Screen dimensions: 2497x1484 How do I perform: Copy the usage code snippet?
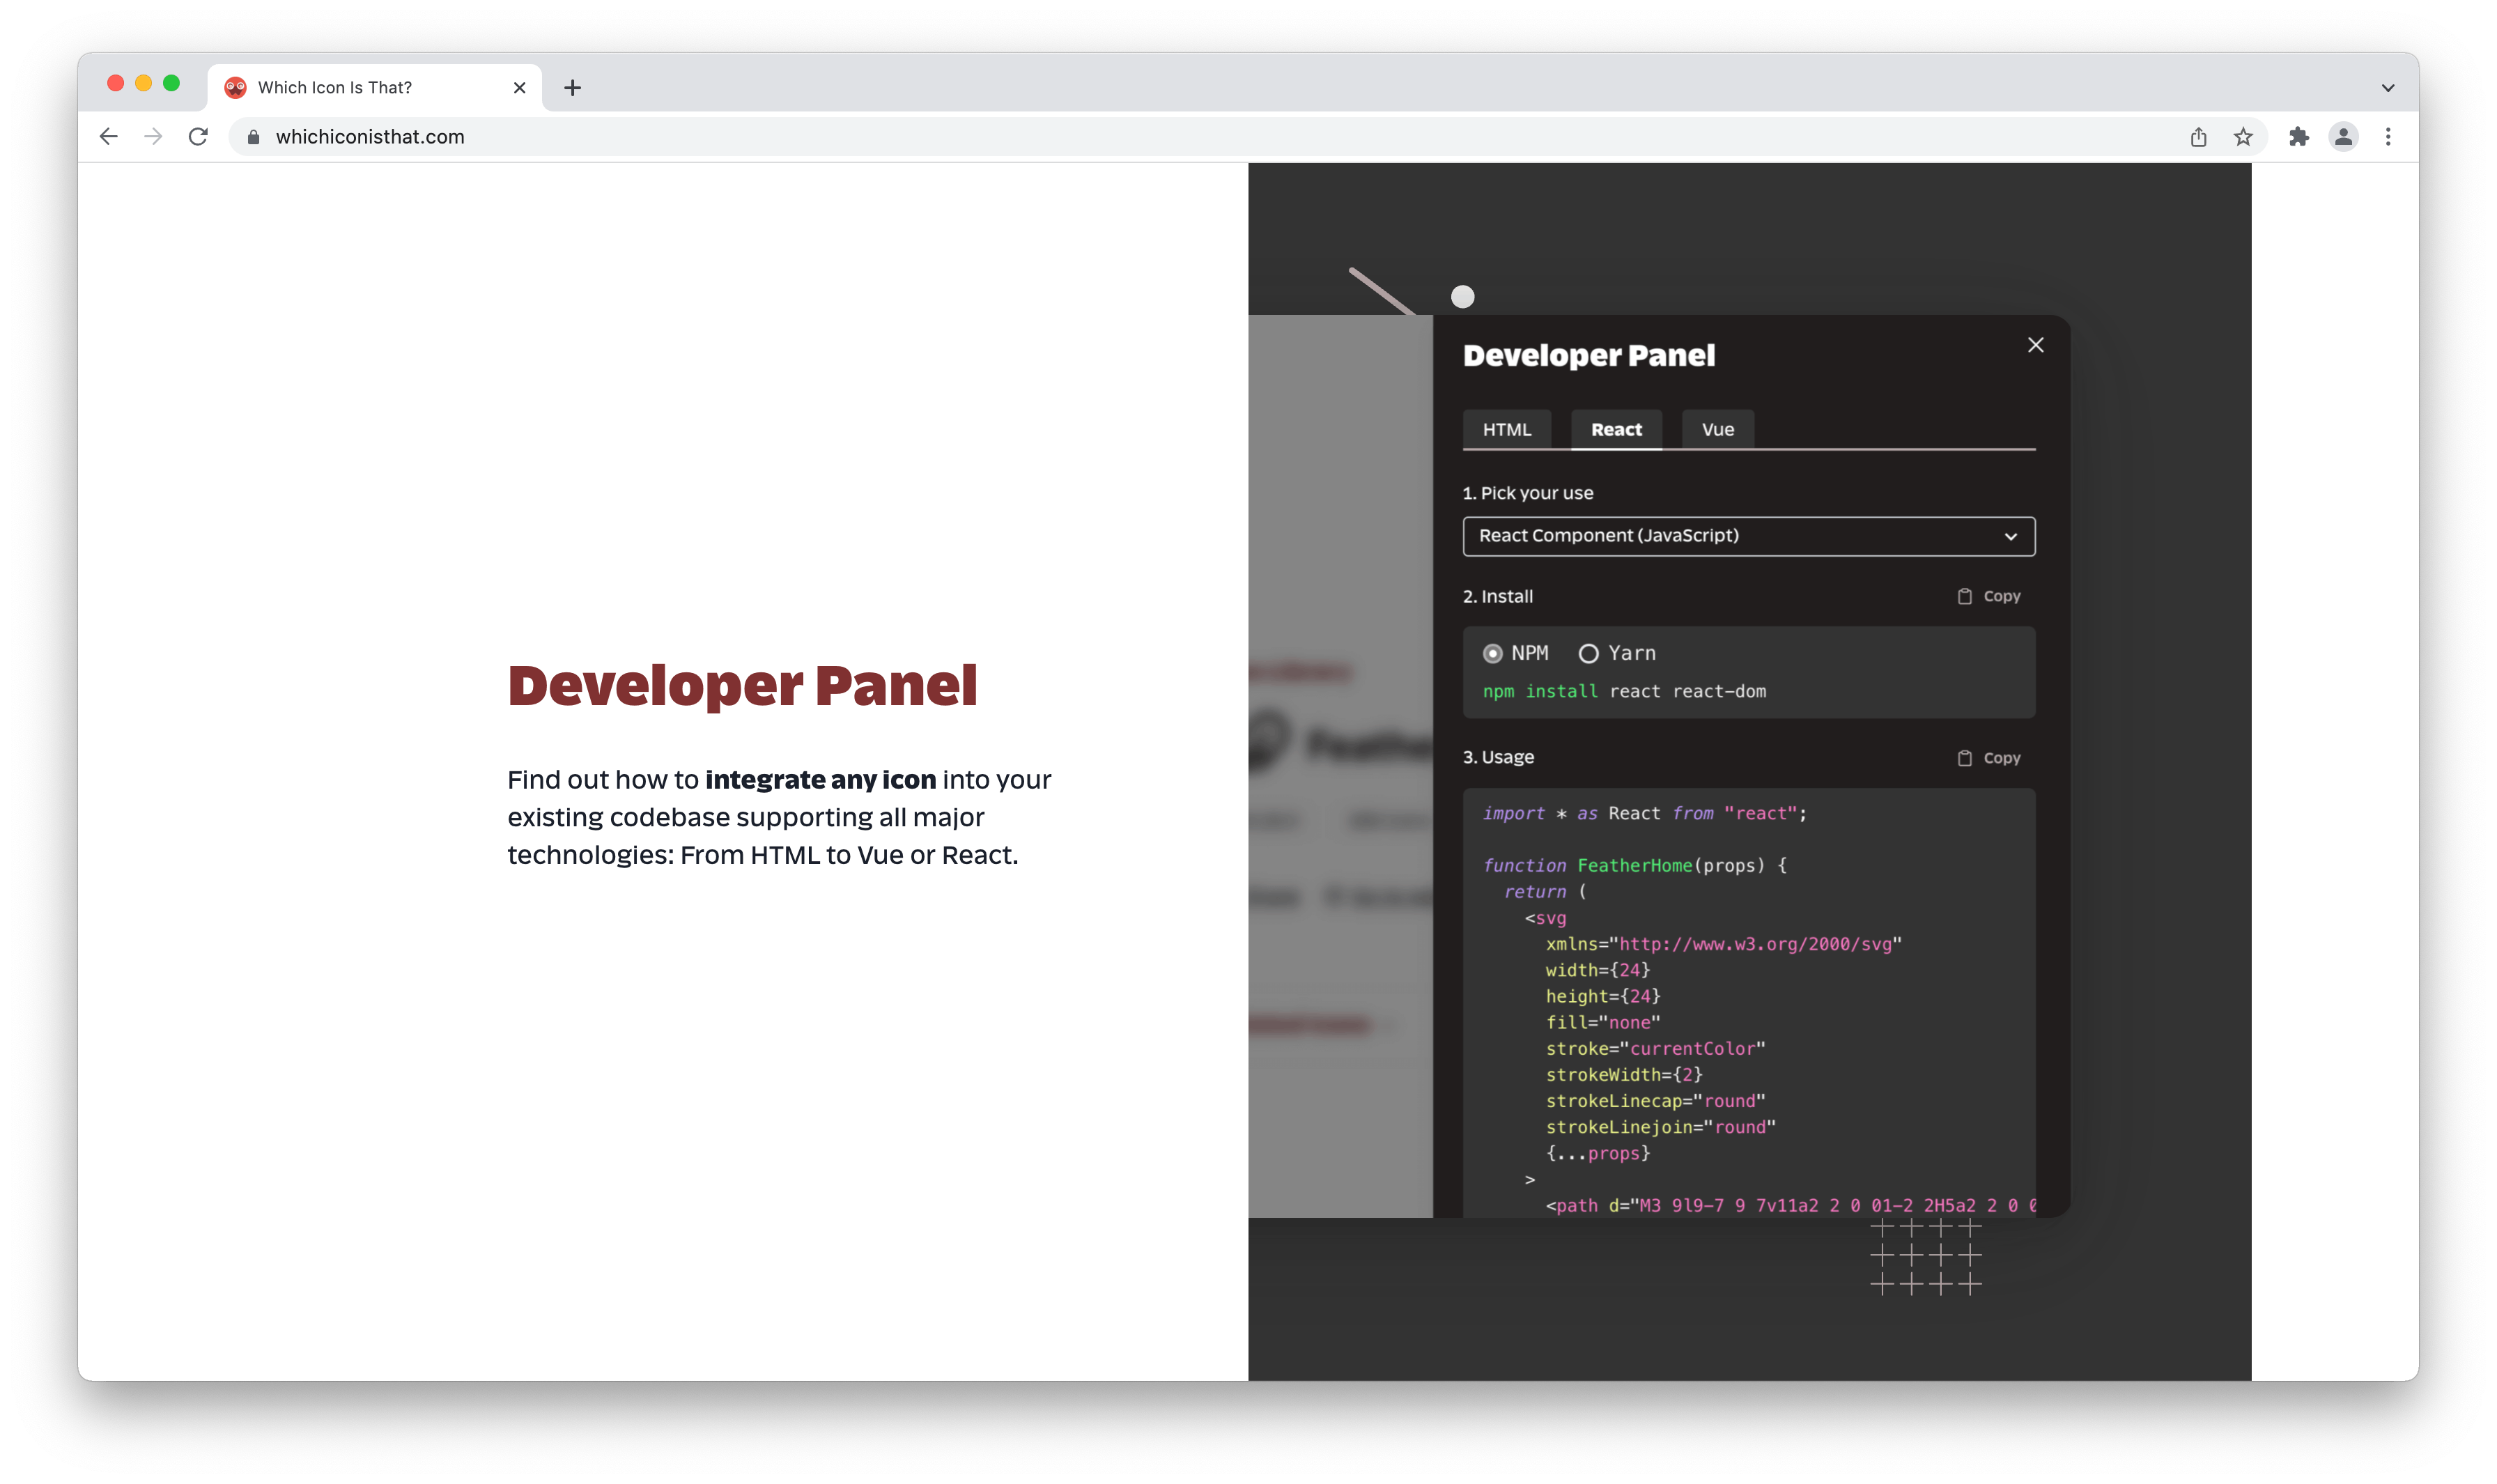[1988, 758]
